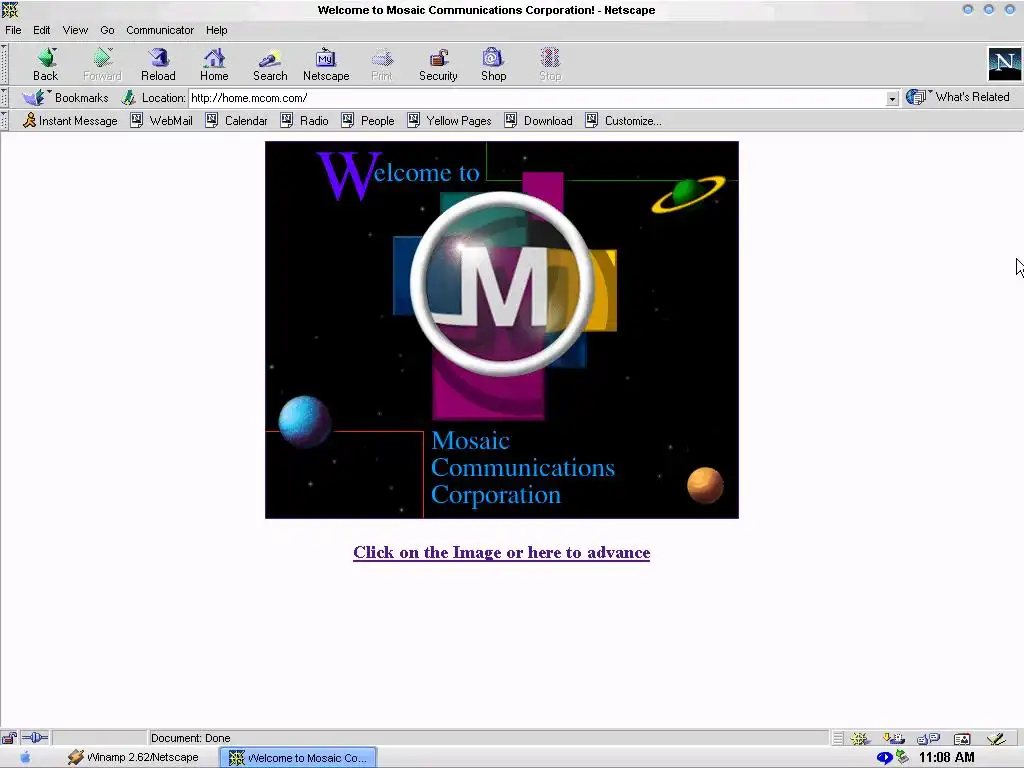Open Download from personal toolbar
1024x768 pixels.
pos(538,121)
